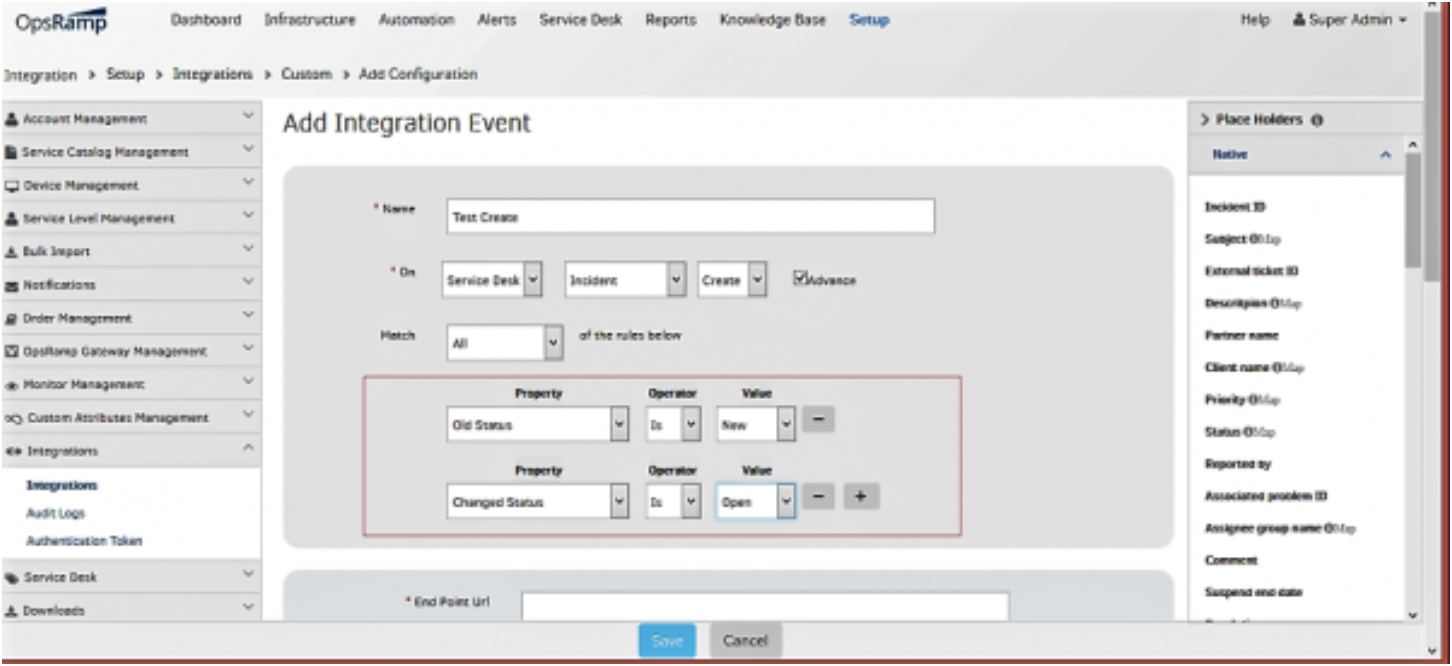Open the Knowledge Base menu
The image size is (1452, 666).
click(772, 20)
